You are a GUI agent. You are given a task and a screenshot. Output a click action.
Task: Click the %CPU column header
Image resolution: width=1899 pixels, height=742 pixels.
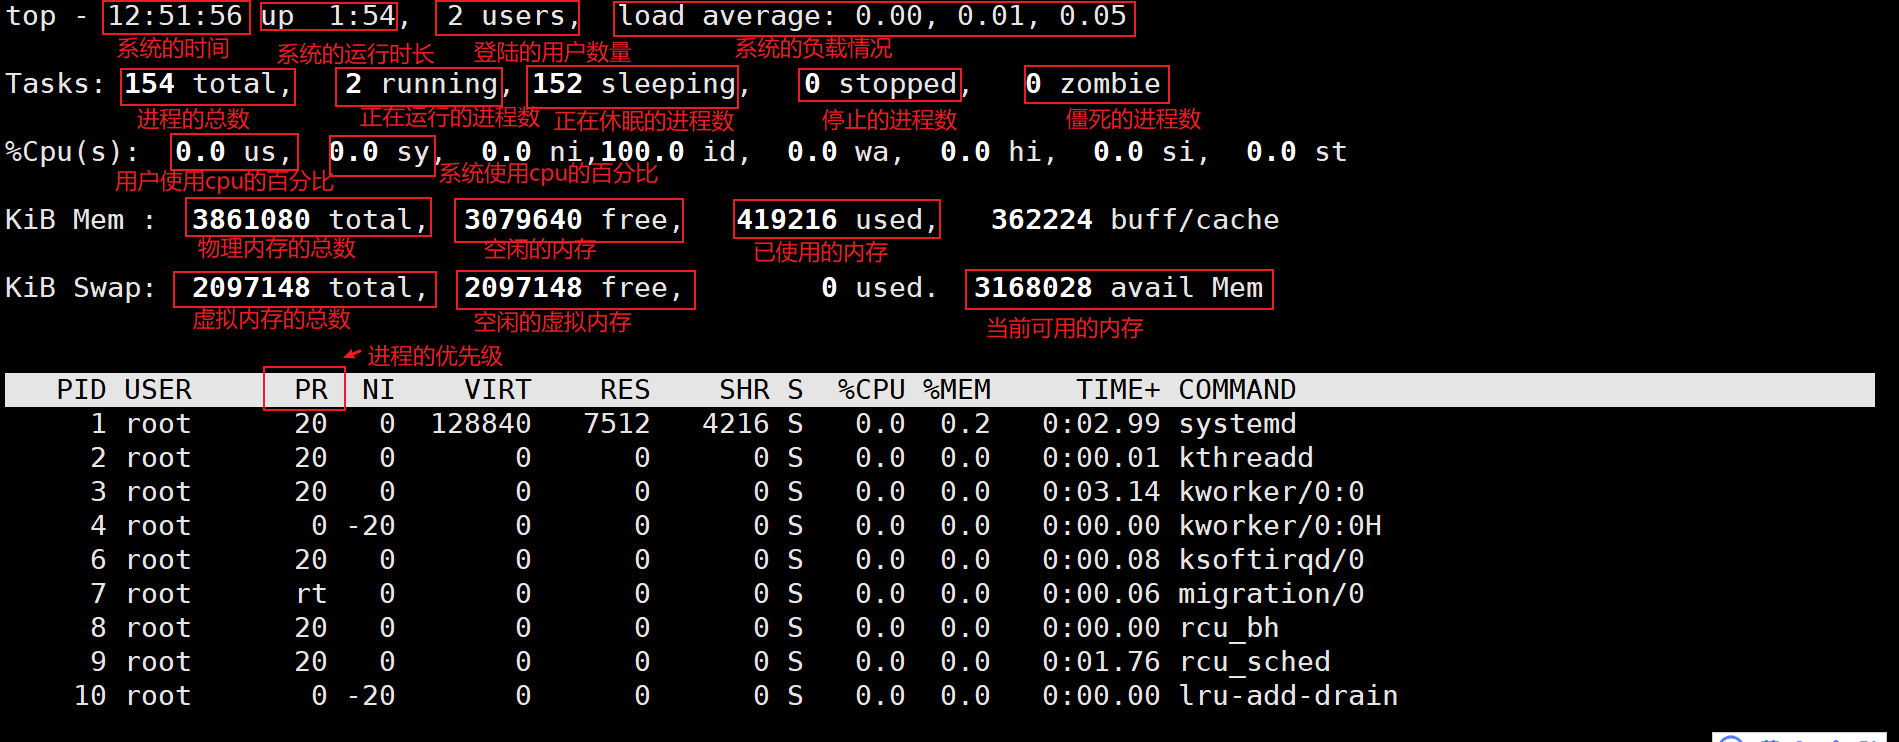pos(871,389)
